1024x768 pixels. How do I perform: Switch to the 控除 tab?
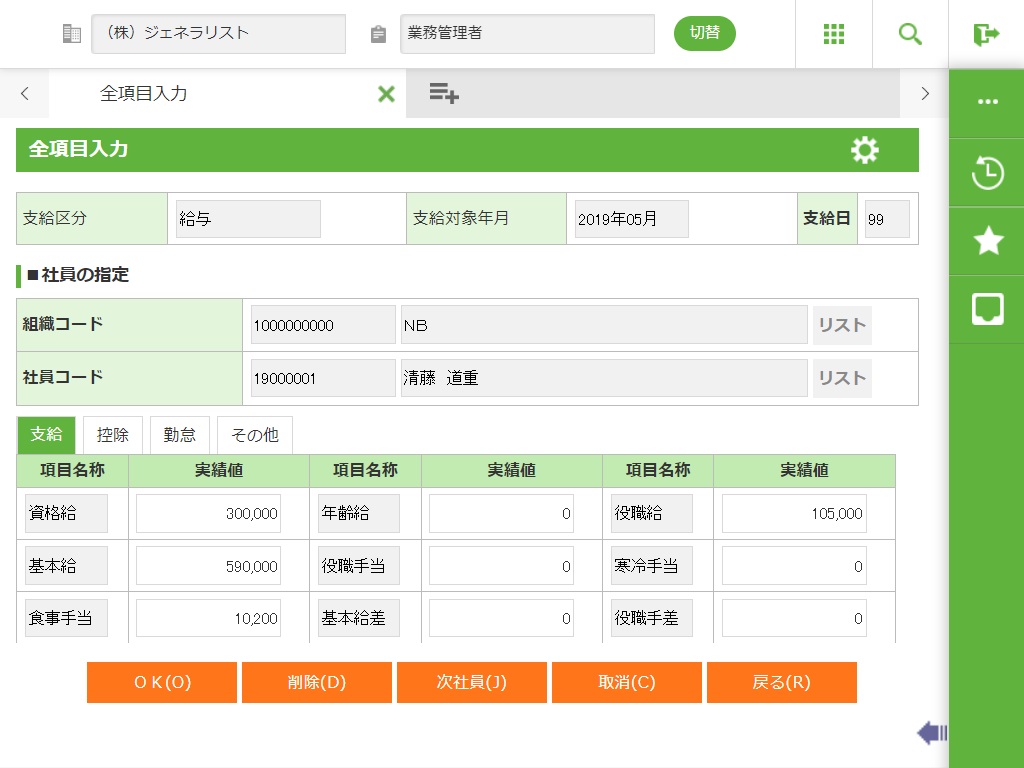pos(113,435)
